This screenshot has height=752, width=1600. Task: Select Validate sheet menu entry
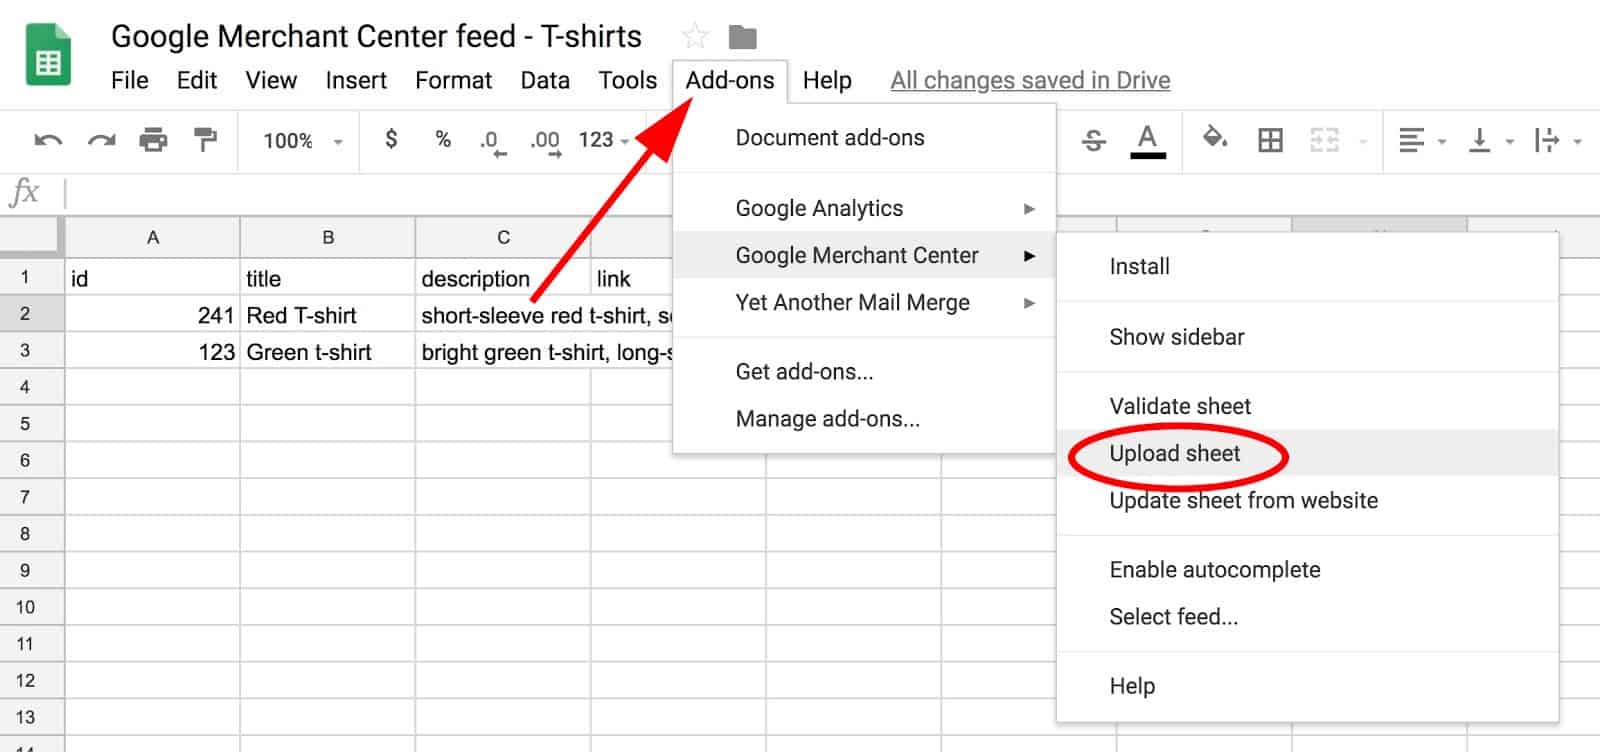coord(1180,406)
